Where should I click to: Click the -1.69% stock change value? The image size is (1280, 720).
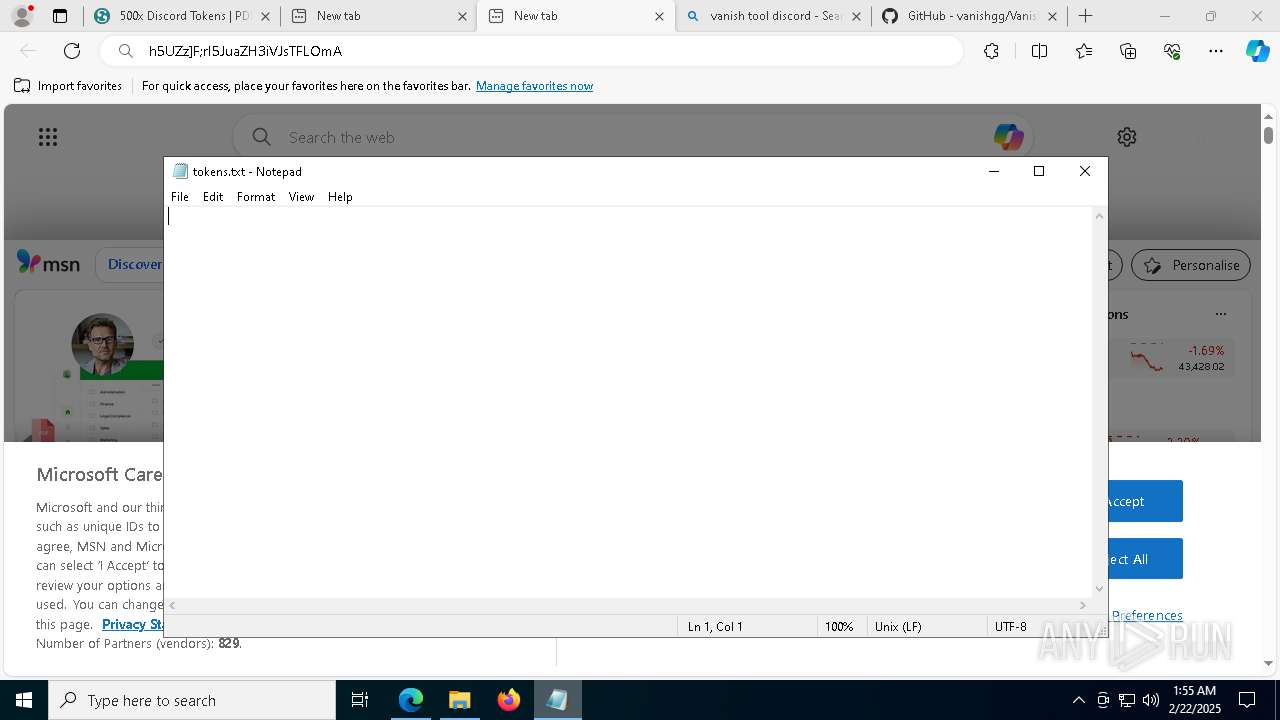tap(1206, 351)
